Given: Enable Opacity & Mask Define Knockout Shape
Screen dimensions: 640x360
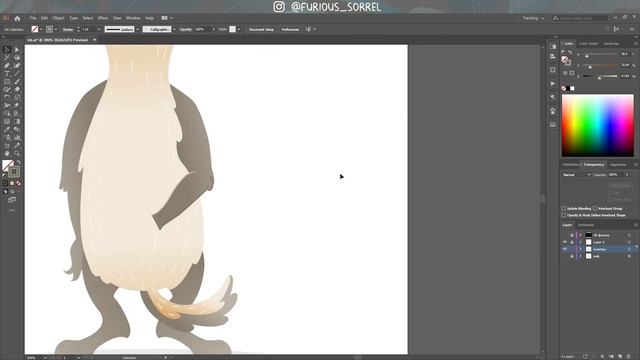Looking at the screenshot, I should (x=564, y=215).
